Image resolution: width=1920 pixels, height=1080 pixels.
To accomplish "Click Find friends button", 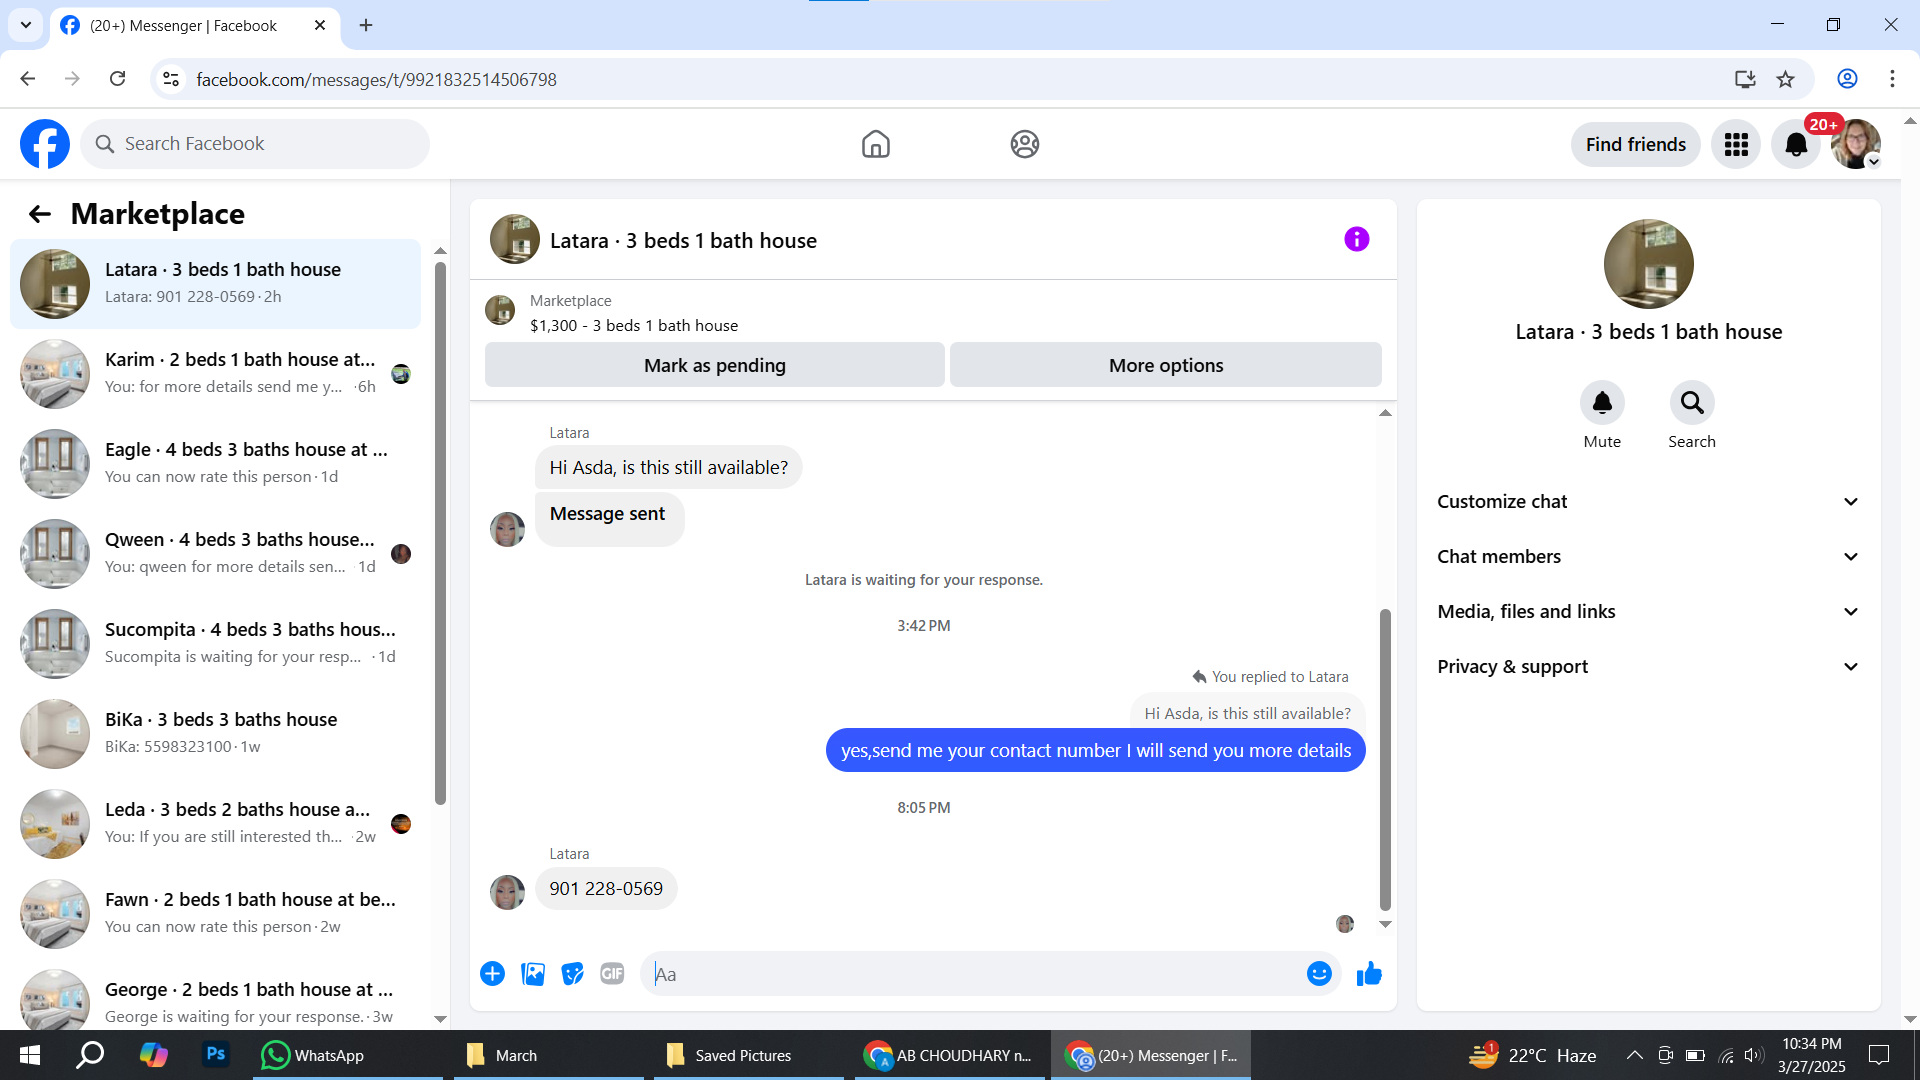I will [1636, 145].
